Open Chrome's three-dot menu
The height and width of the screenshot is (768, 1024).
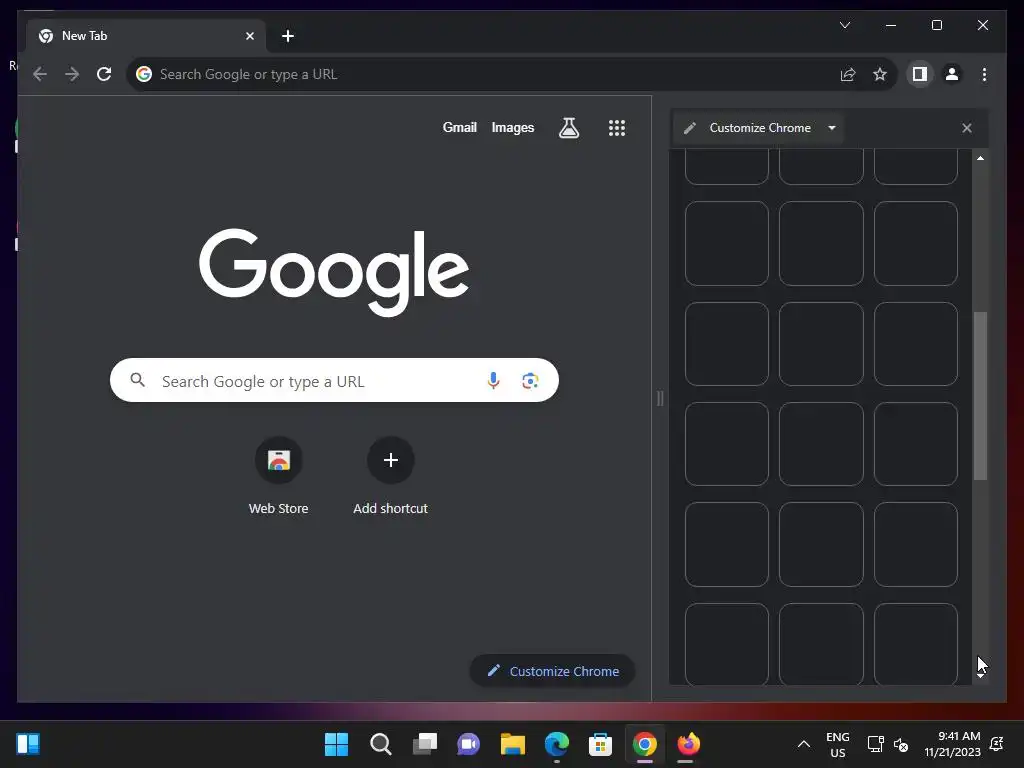[x=984, y=74]
